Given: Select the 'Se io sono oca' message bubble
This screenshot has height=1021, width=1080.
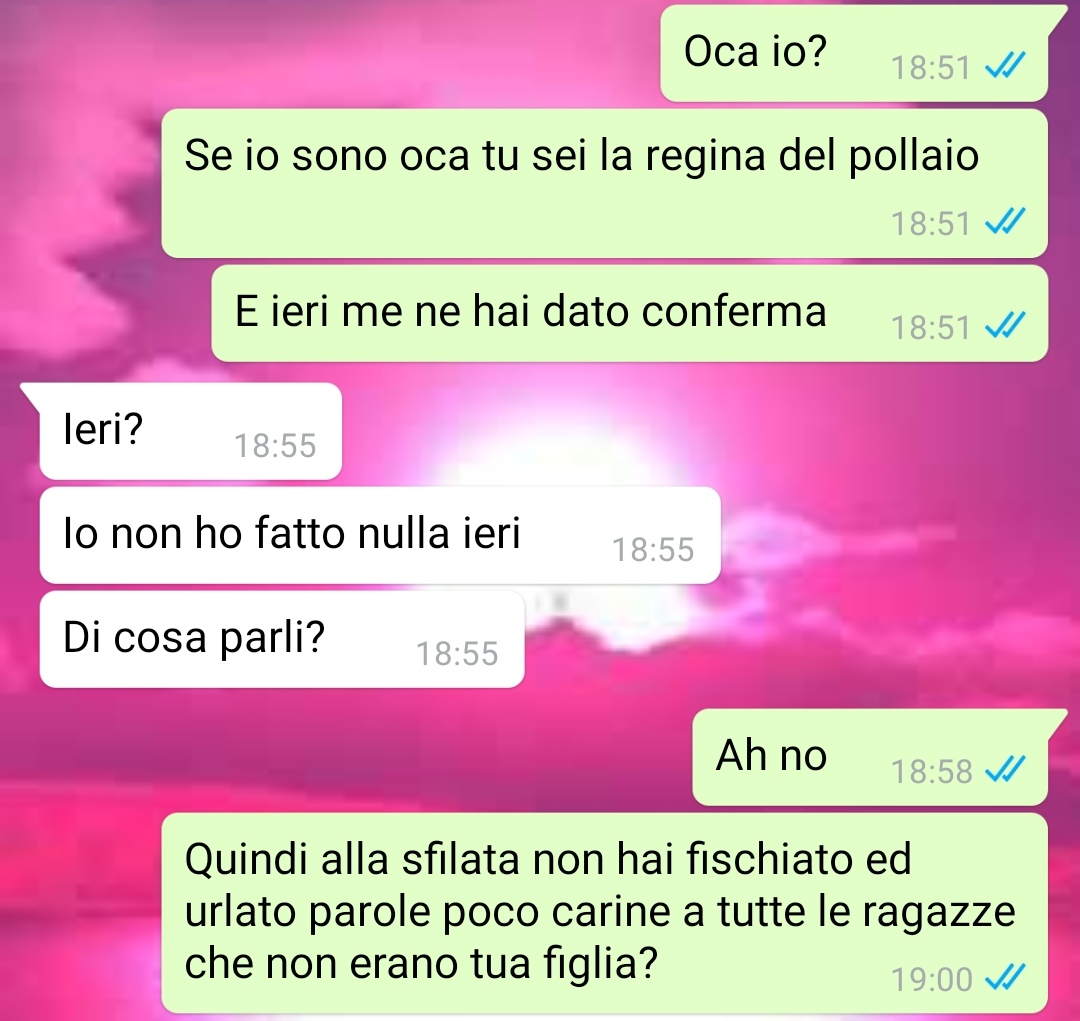Looking at the screenshot, I should [x=604, y=183].
